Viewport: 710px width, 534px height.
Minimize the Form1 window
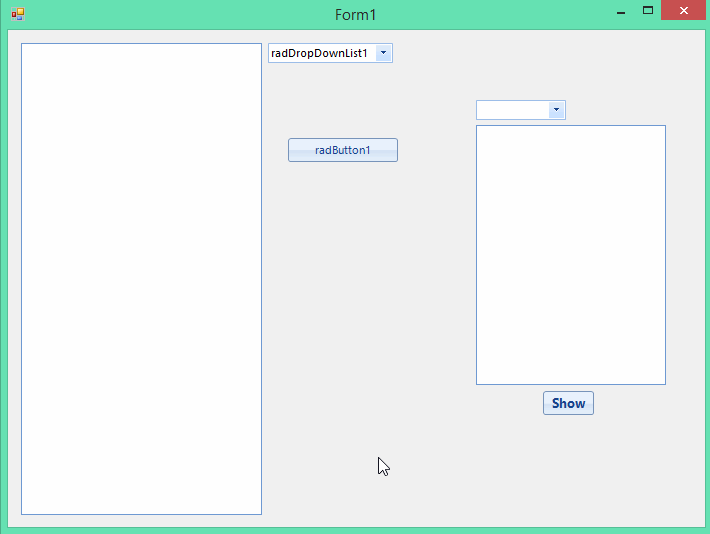[621, 13]
